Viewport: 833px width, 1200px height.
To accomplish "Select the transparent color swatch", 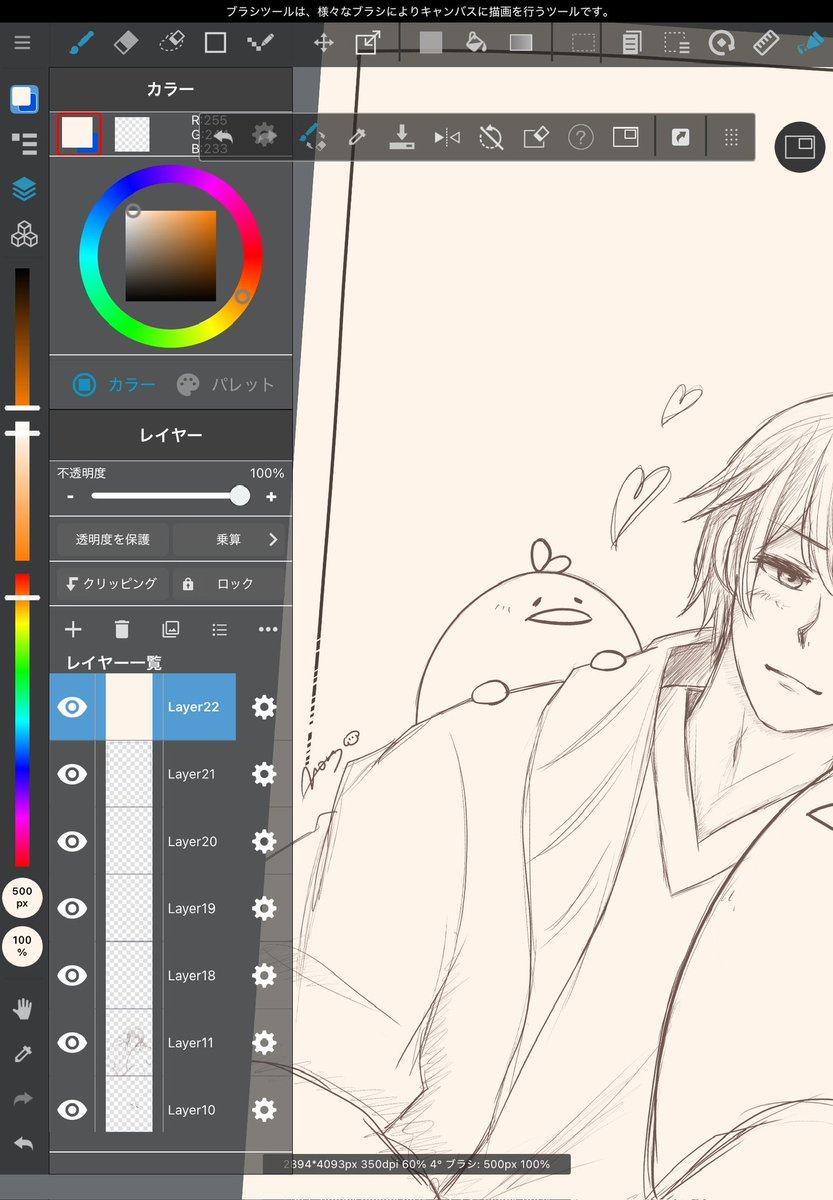I will (132, 133).
